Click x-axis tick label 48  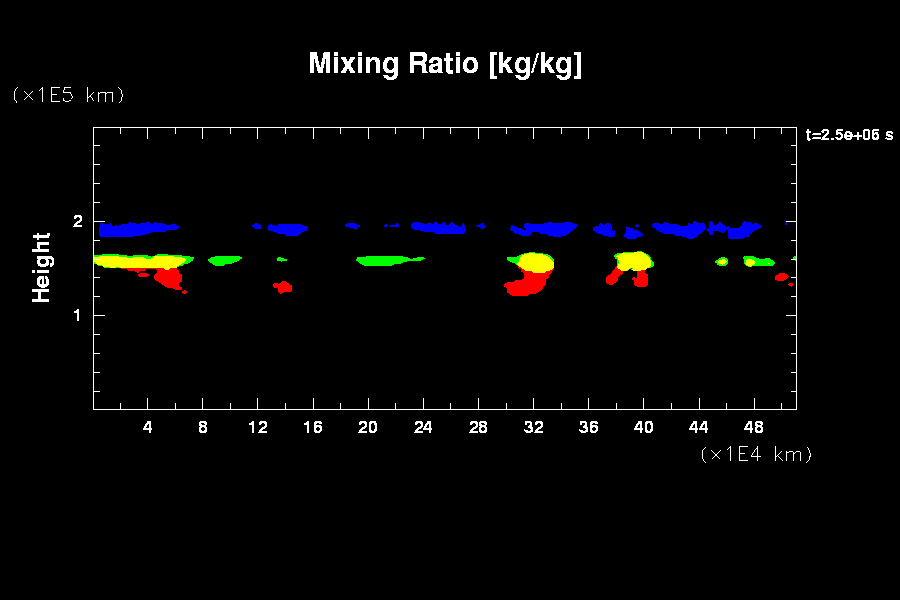[753, 427]
